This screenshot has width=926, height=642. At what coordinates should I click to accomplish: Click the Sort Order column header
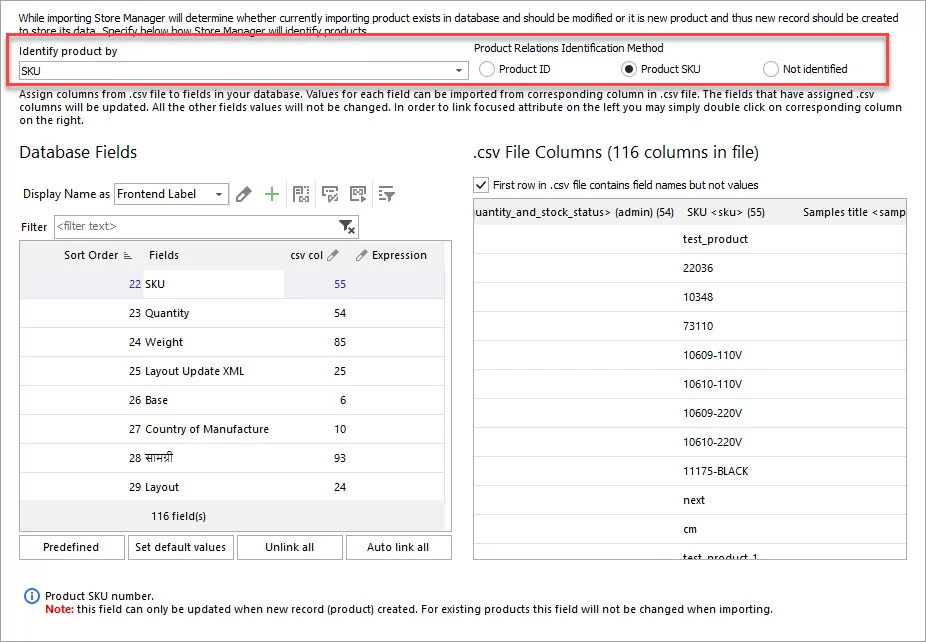[91, 255]
